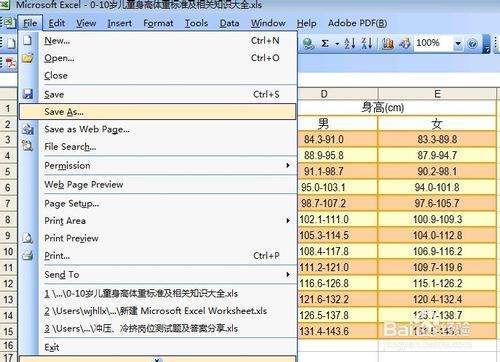Select Save from the File menu
This screenshot has height=362, width=500.
157,95
